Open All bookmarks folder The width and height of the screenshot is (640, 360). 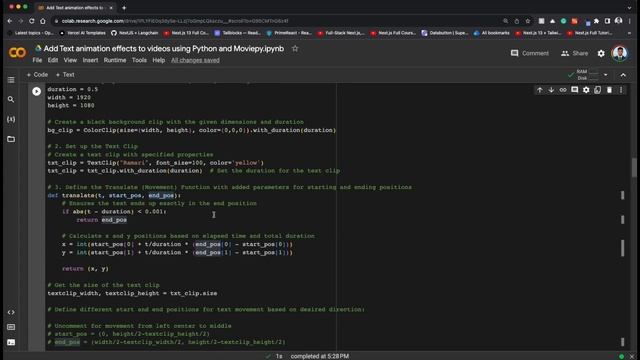tap(491, 33)
